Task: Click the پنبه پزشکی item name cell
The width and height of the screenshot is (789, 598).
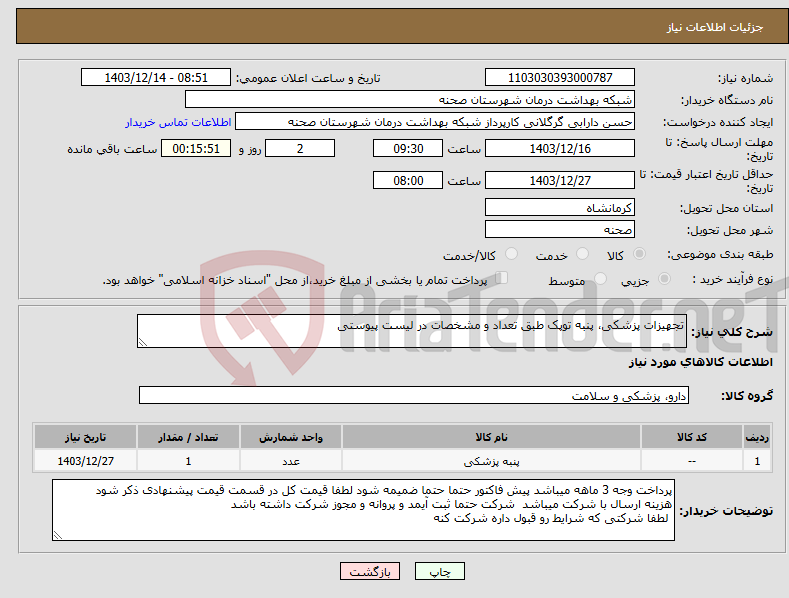Action: pyautogui.click(x=491, y=461)
